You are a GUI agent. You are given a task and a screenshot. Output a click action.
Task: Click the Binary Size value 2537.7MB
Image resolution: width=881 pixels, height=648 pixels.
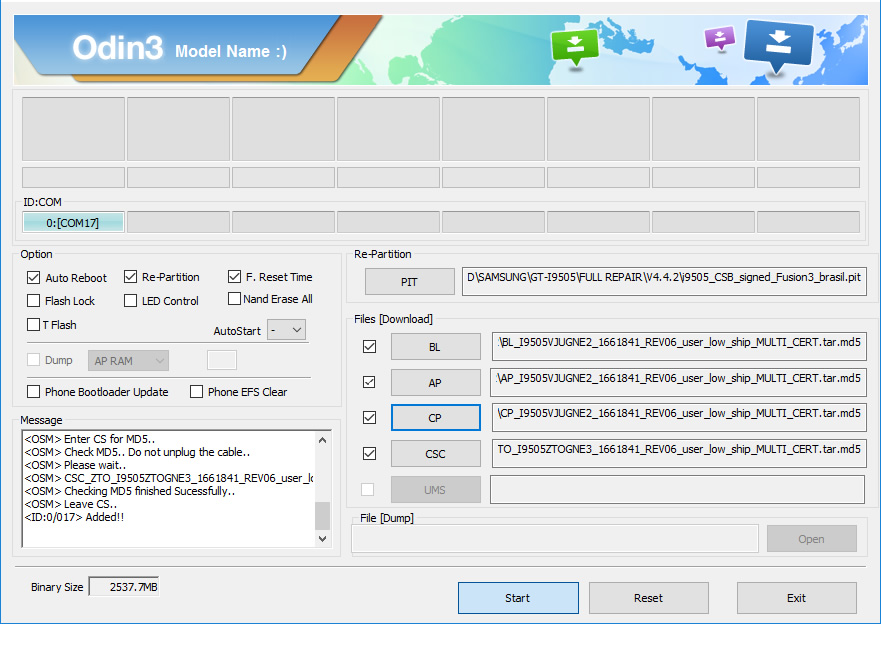(124, 587)
